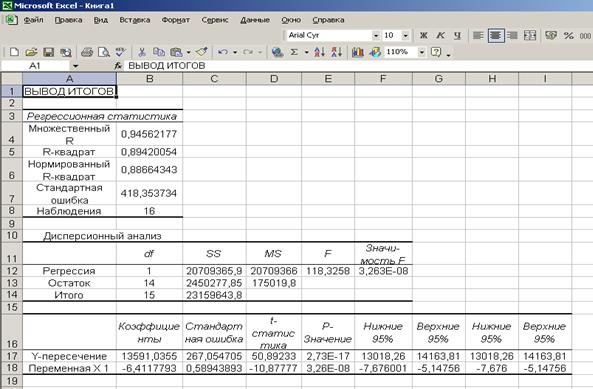This screenshot has width=593, height=389.
Task: Copy the selection
Action: click(x=159, y=52)
